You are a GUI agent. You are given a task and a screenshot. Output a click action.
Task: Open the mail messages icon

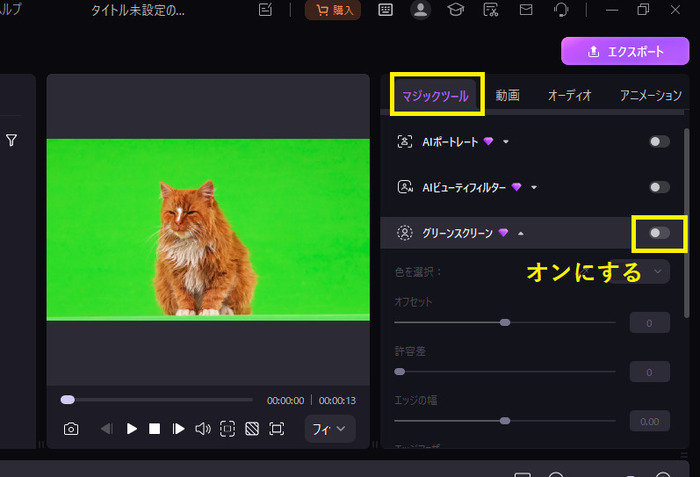coord(526,10)
